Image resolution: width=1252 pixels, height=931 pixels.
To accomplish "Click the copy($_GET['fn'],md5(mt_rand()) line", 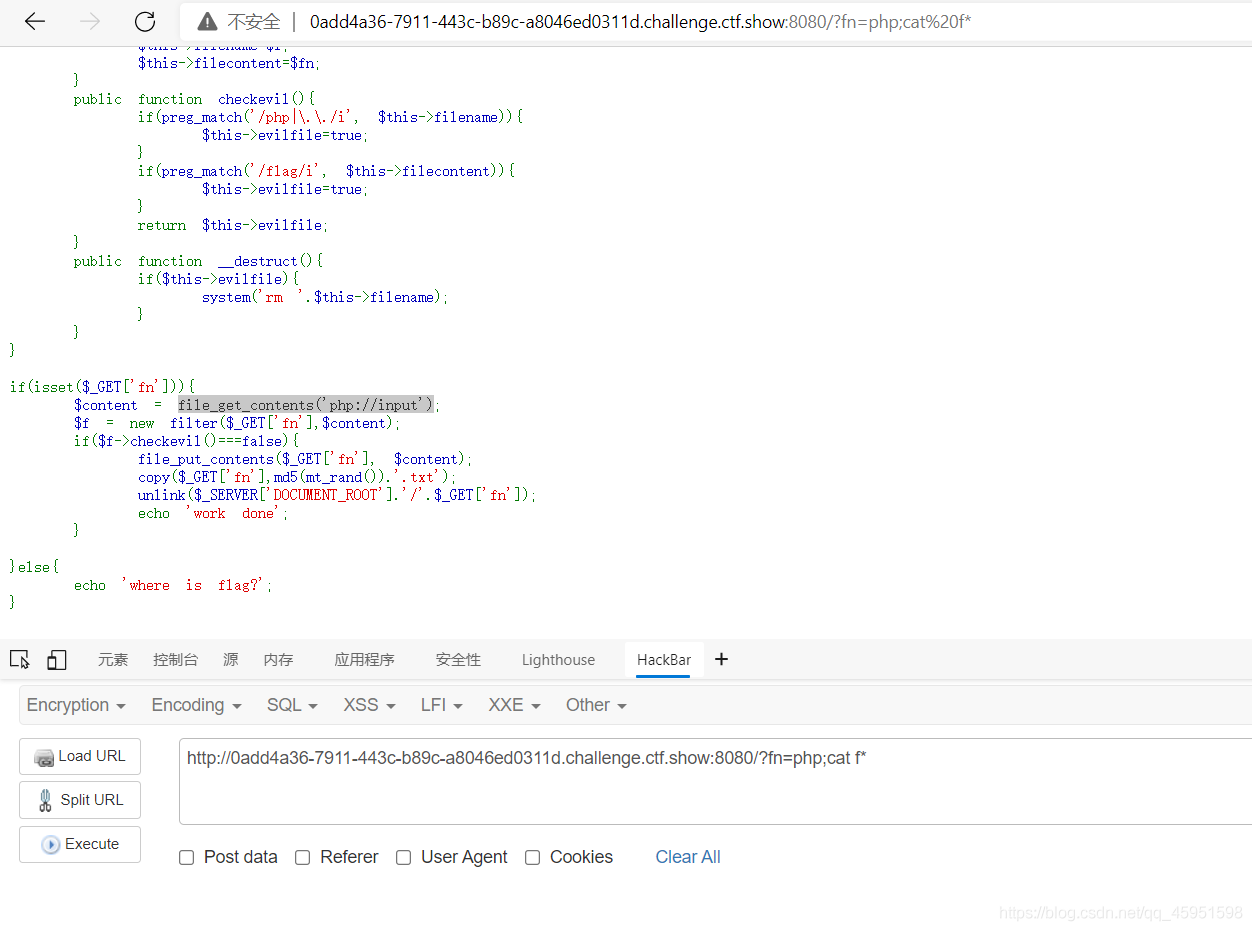I will 297,477.
